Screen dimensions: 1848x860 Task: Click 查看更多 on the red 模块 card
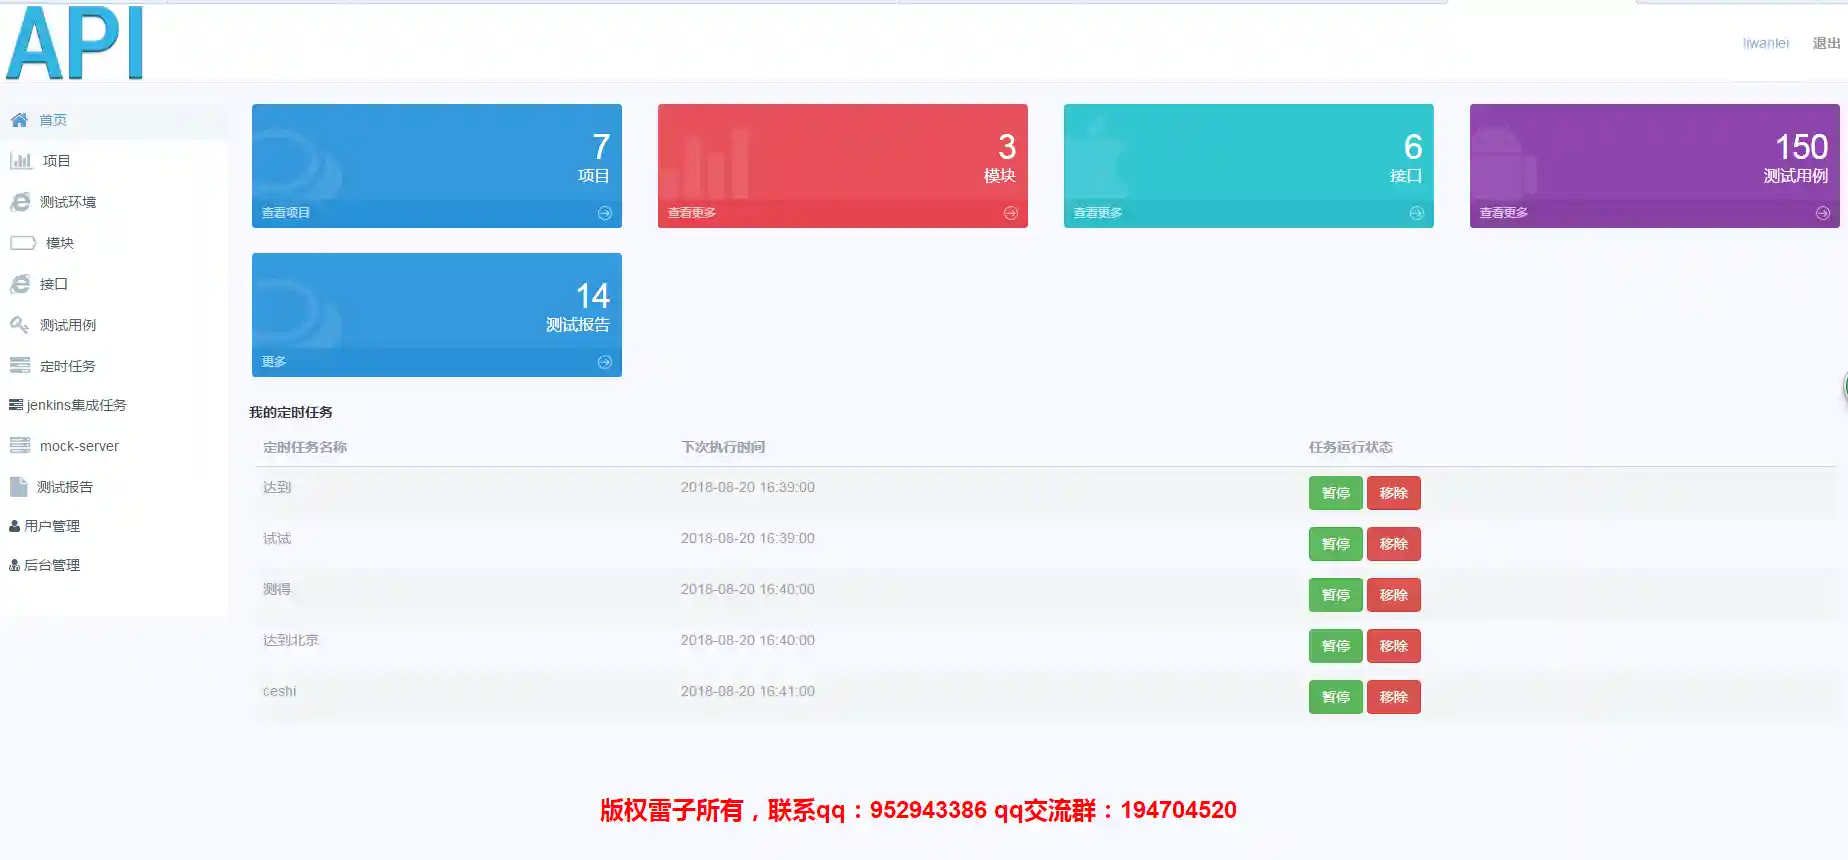click(x=692, y=213)
